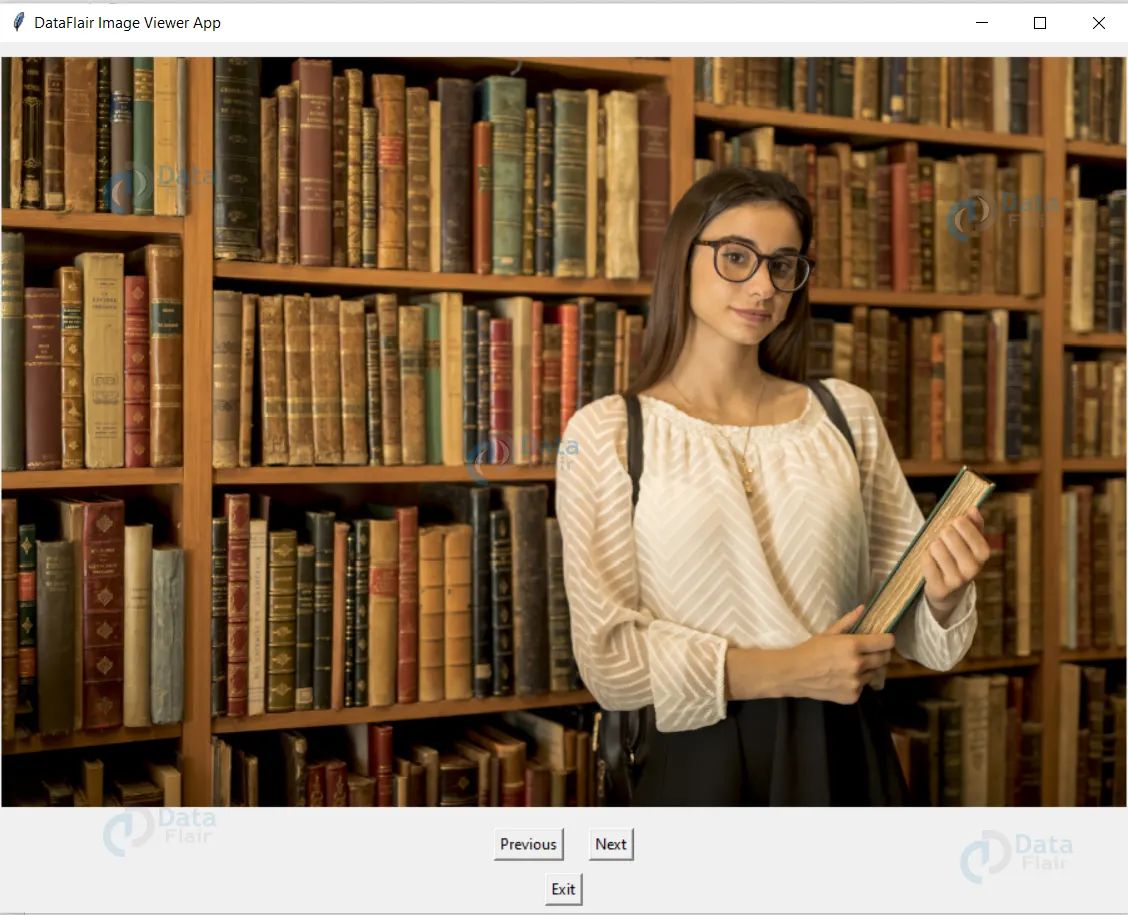
Task: Quit using the Exit button
Action: [563, 889]
